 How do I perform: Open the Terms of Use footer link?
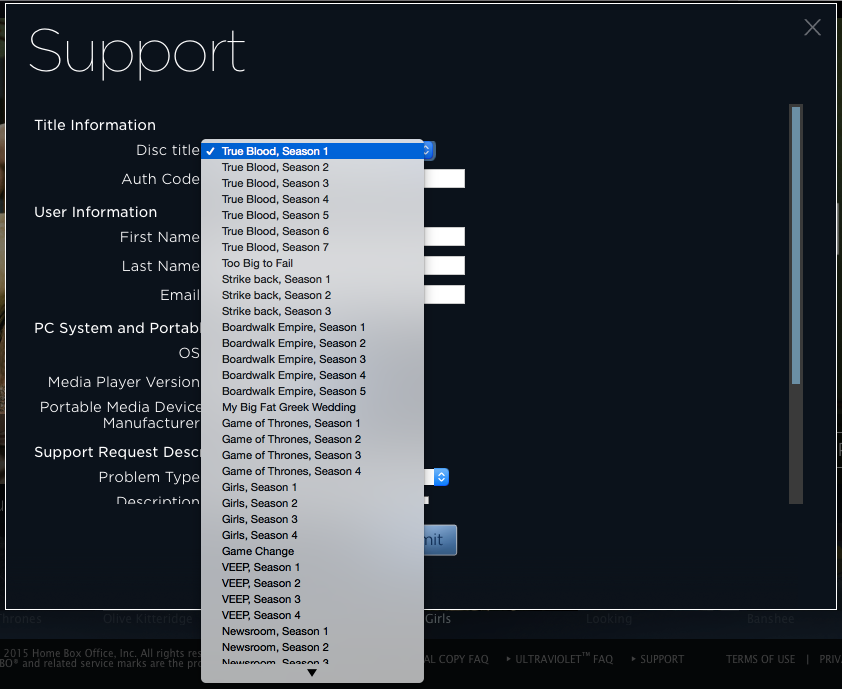coord(760,659)
